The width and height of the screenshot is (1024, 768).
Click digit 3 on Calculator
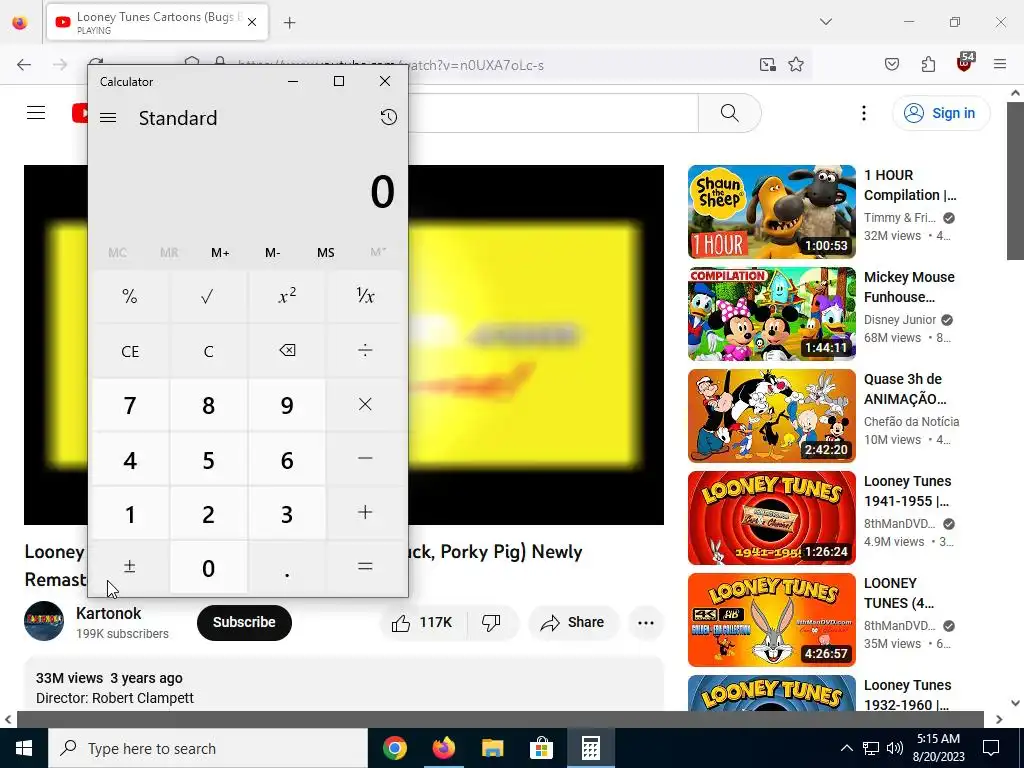coord(287,513)
